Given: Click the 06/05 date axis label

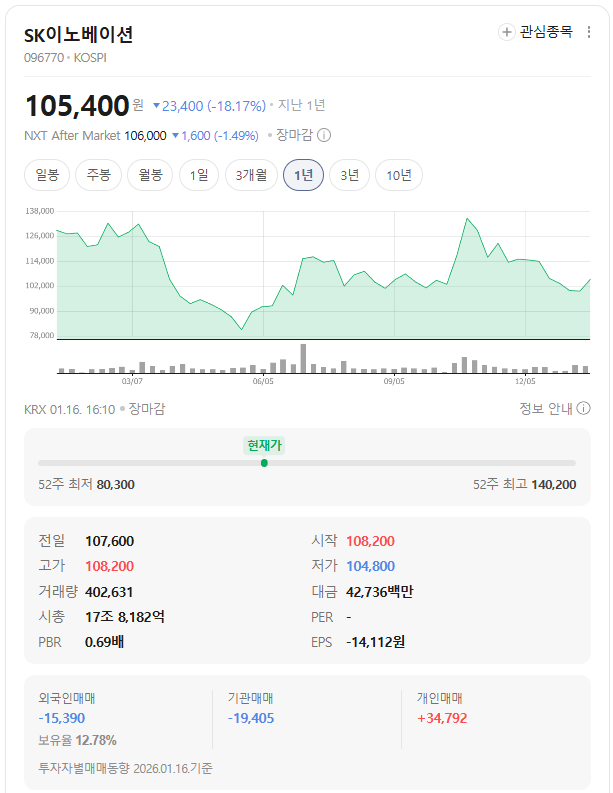Looking at the screenshot, I should pos(263,381).
